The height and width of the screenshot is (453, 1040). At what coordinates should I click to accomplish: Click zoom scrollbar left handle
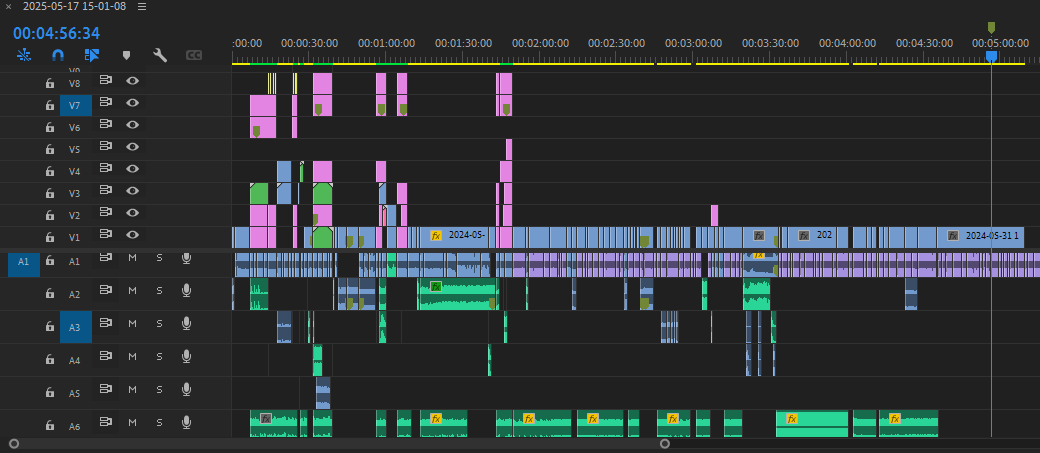(x=14, y=444)
